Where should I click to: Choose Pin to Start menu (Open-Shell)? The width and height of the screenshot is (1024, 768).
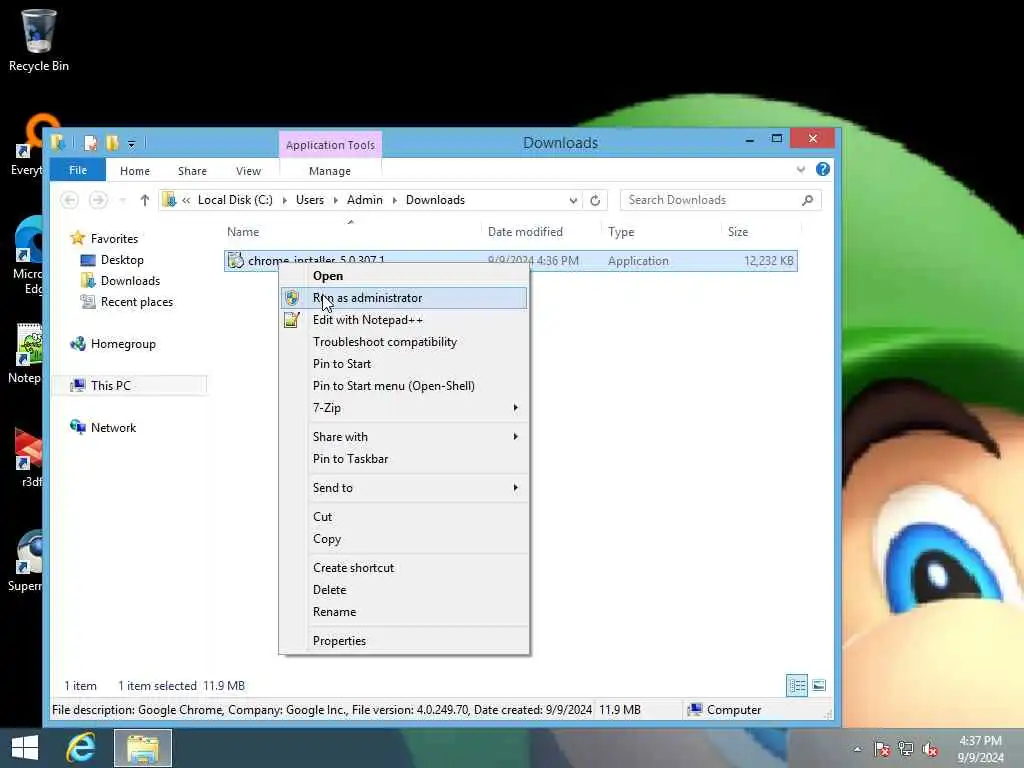pyautogui.click(x=404, y=386)
